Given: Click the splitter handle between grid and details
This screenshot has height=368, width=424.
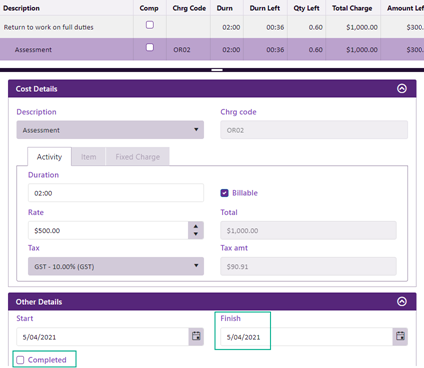Looking at the screenshot, I should pyautogui.click(x=217, y=70).
